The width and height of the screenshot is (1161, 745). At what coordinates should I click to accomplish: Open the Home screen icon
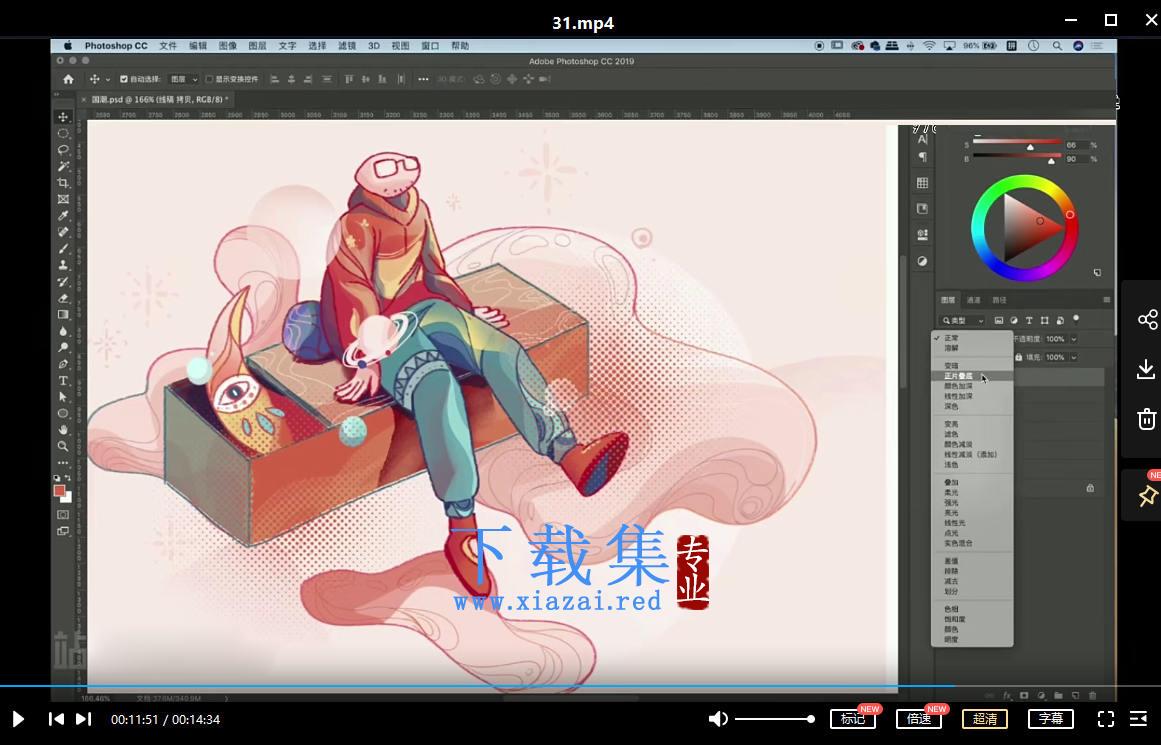(68, 79)
